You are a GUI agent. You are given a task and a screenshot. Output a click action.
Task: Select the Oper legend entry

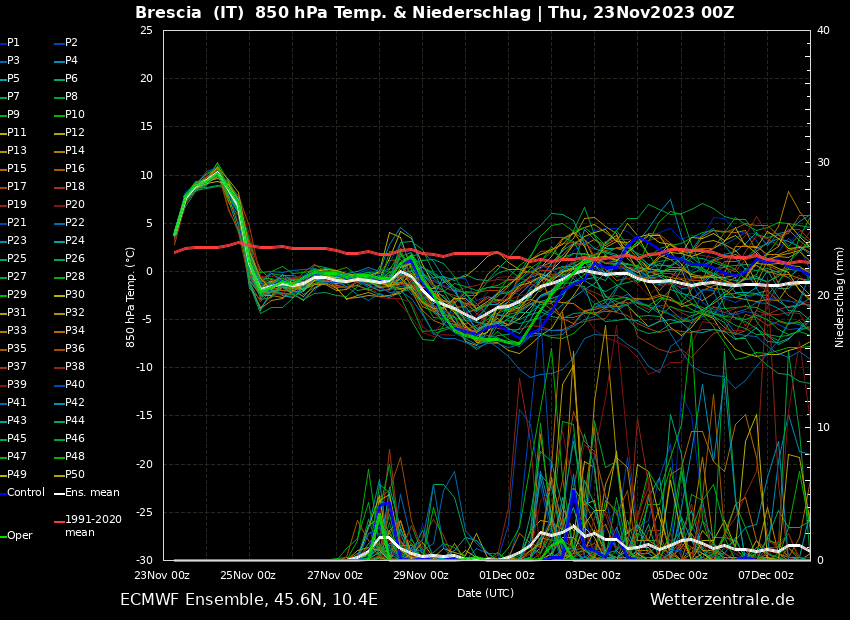pyautogui.click(x=20, y=536)
